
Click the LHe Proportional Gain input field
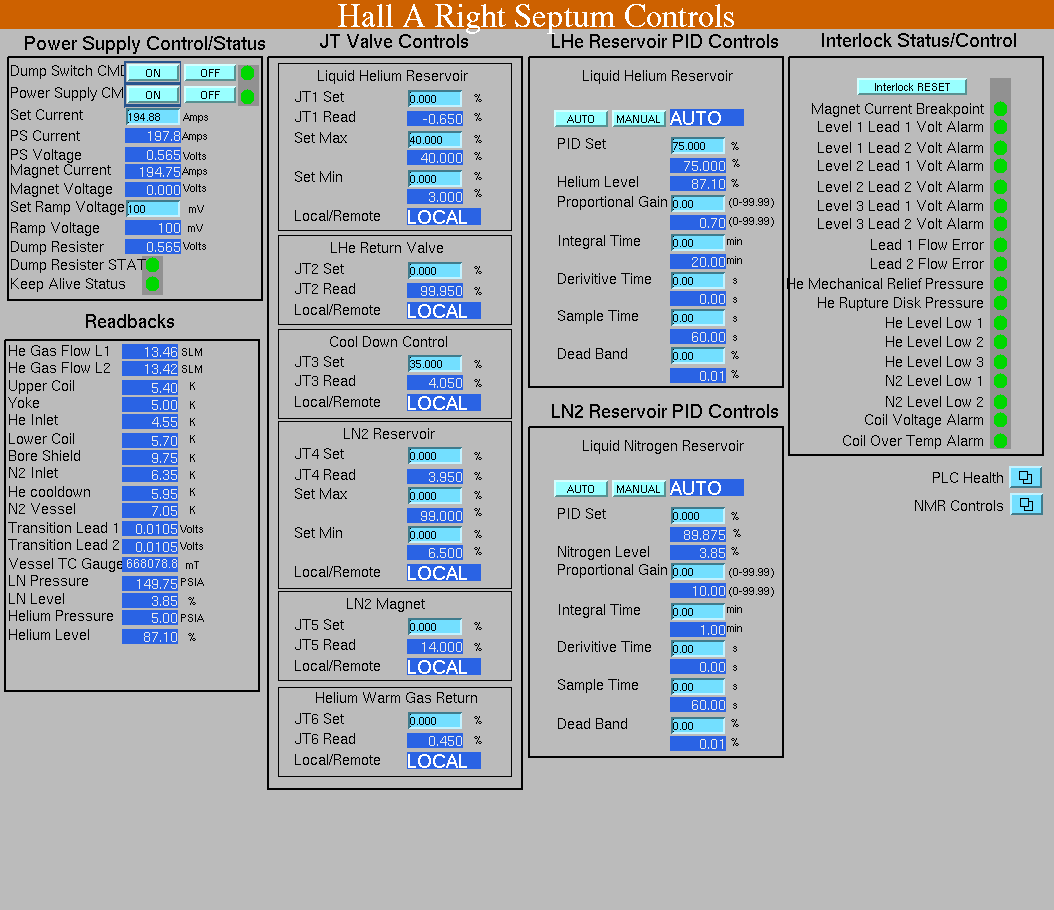698,204
